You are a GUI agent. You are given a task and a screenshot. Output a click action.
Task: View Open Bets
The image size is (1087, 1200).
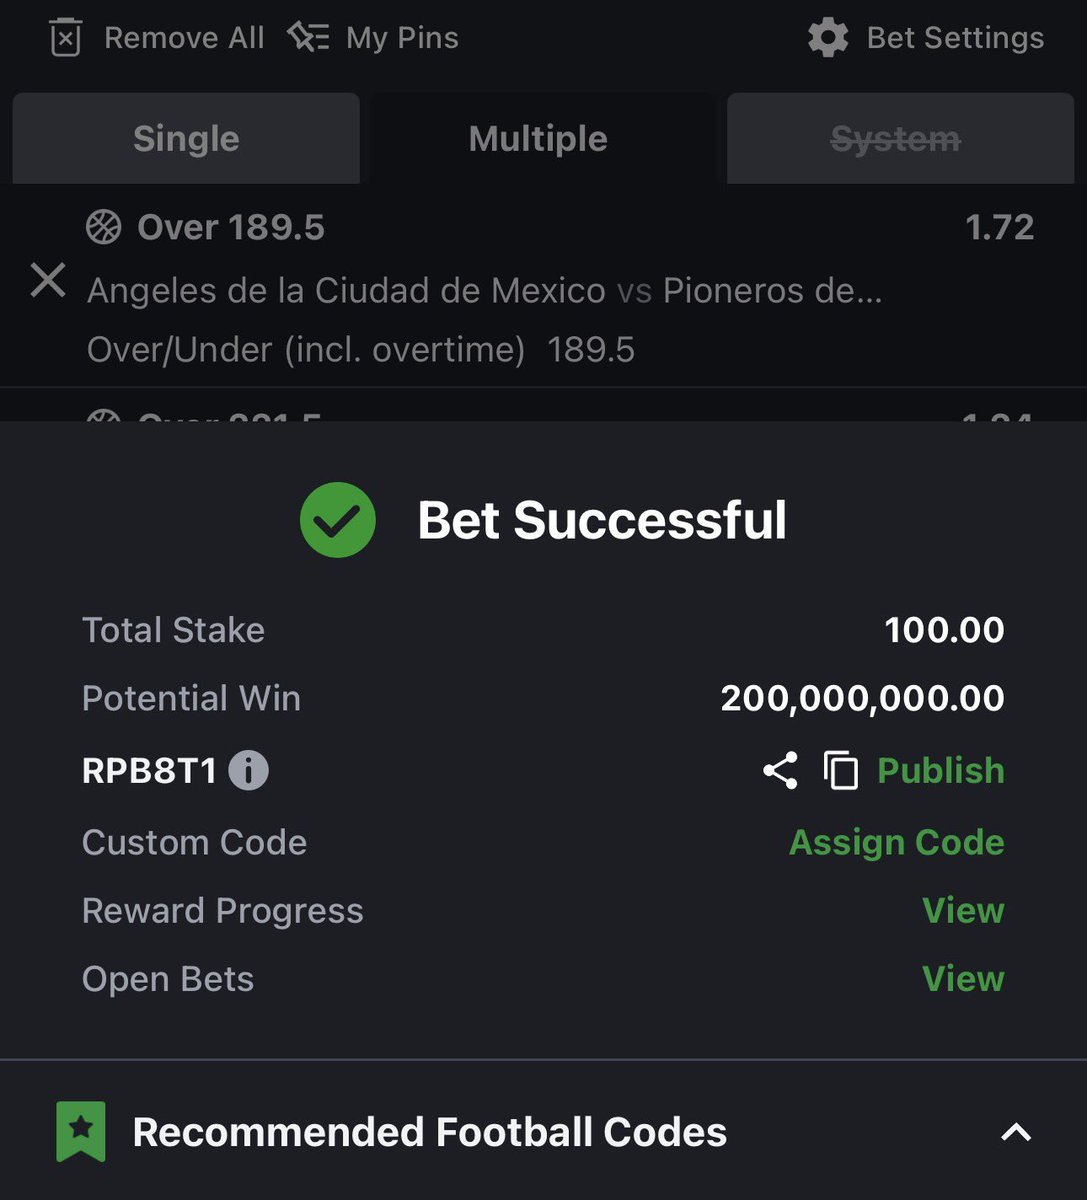[963, 978]
